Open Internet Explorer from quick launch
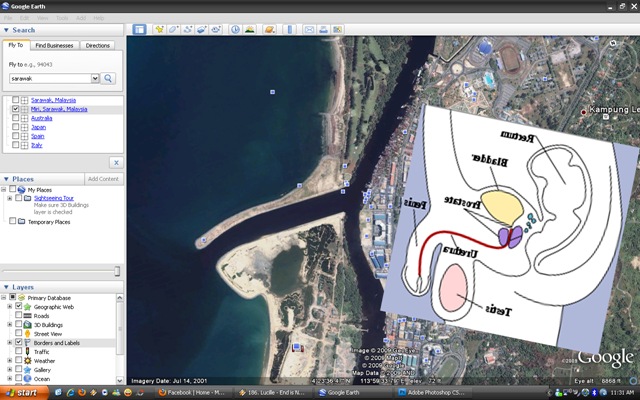Screen dimensions: 640x400 tap(70, 393)
